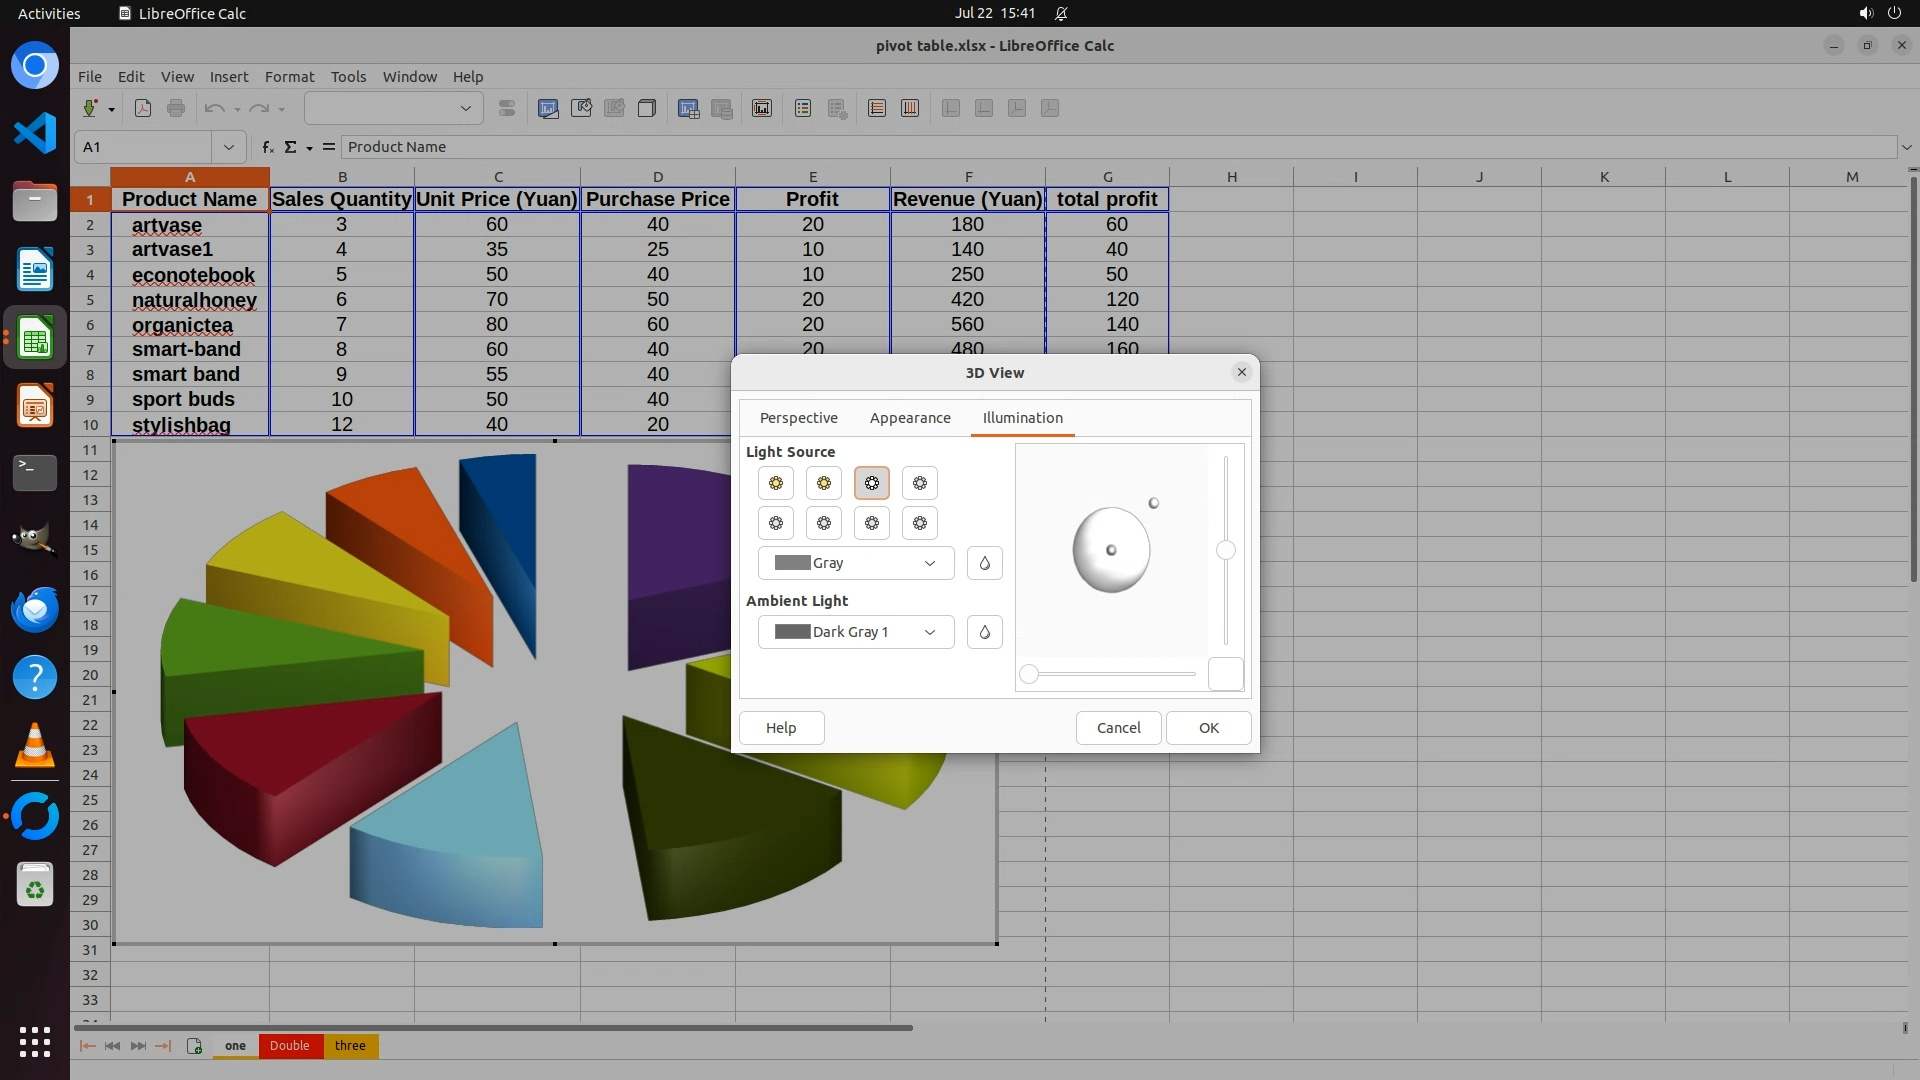This screenshot has height=1080, width=1920.
Task: Open the chart element selector dropdown
Action: click(x=465, y=108)
